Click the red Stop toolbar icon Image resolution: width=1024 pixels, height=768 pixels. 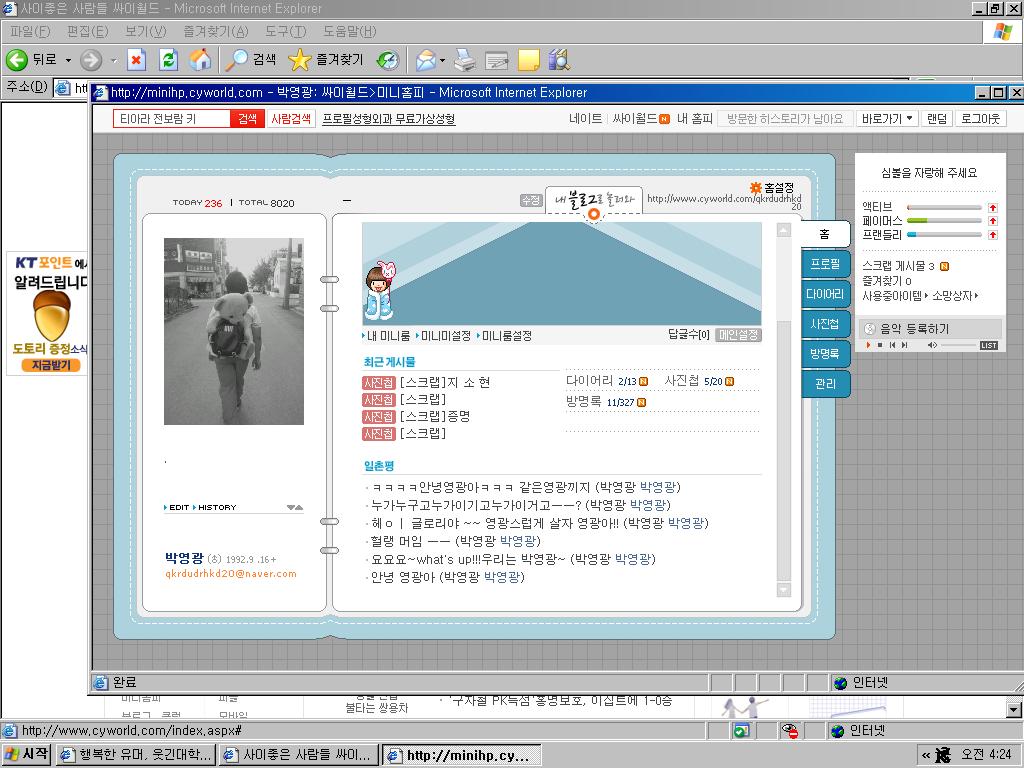136,59
